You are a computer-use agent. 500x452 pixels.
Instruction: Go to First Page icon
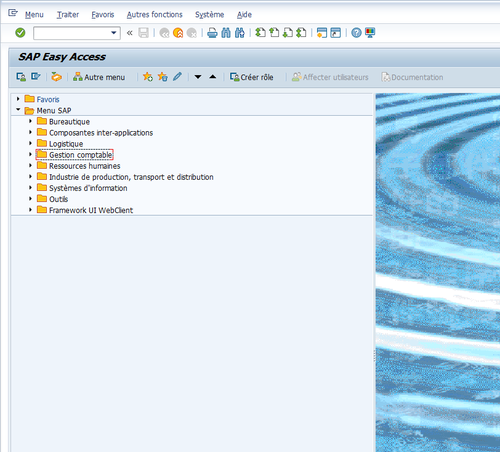coord(261,33)
